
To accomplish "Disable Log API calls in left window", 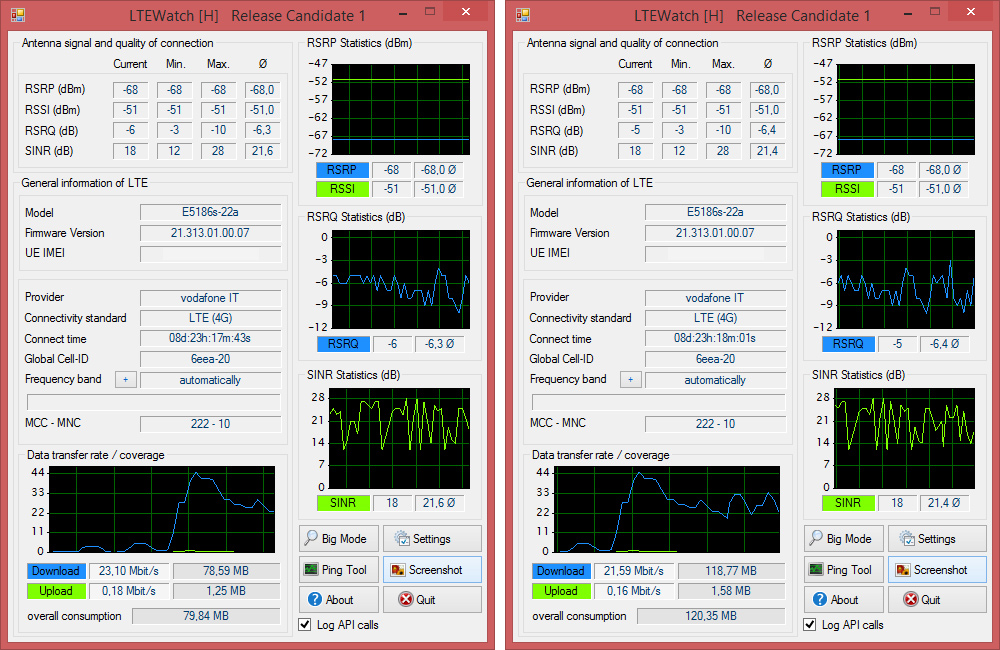I will (x=305, y=625).
